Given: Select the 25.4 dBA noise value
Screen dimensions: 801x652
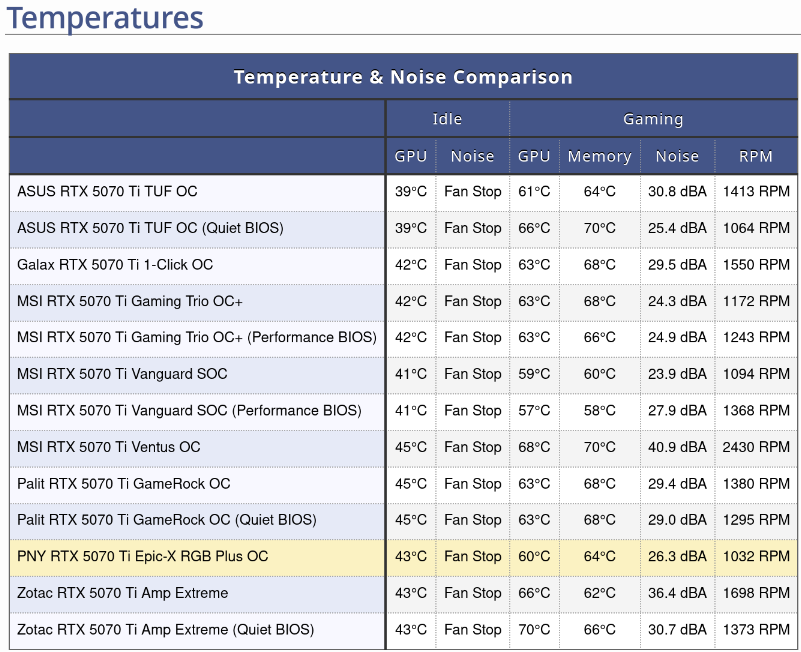Looking at the screenshot, I should click(x=677, y=228).
